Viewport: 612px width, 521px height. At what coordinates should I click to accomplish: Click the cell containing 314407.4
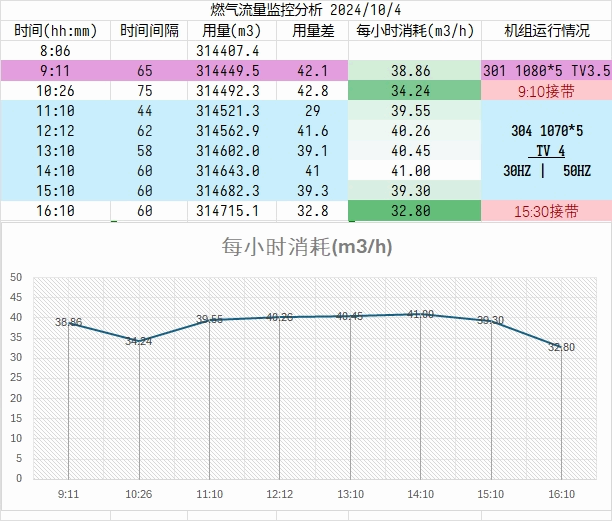230,50
